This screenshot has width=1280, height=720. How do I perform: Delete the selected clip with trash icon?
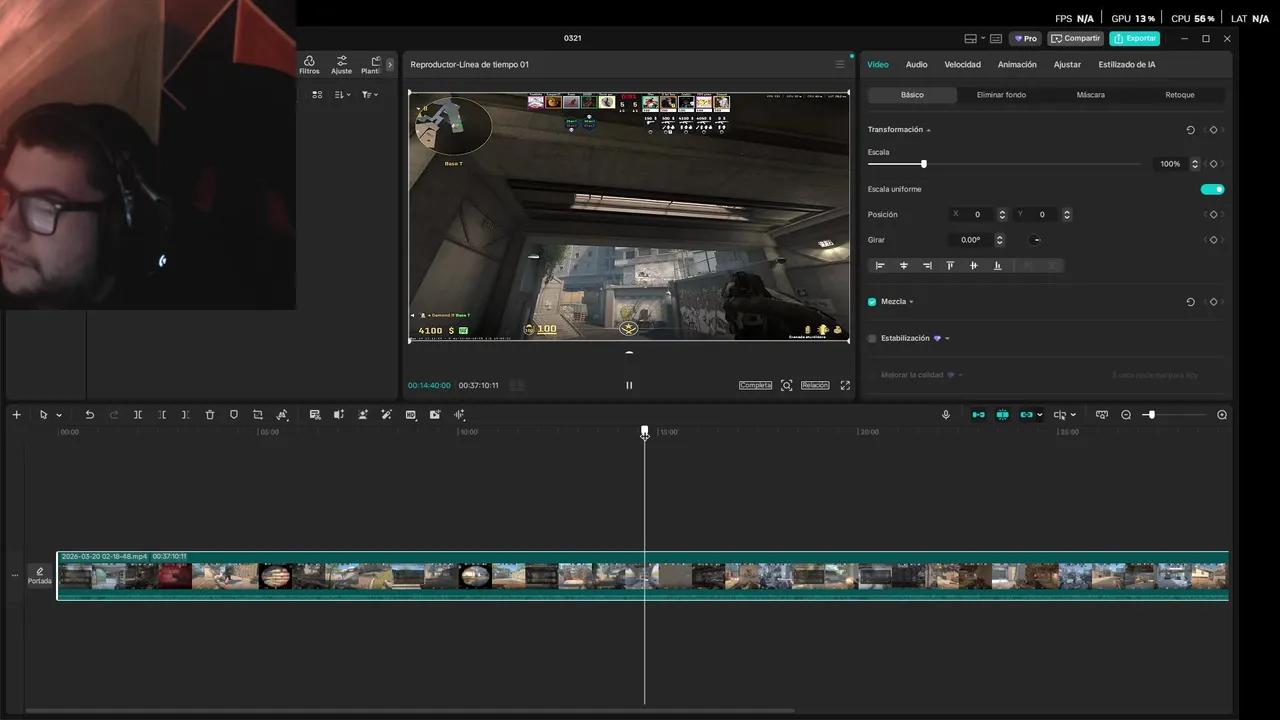coord(210,415)
